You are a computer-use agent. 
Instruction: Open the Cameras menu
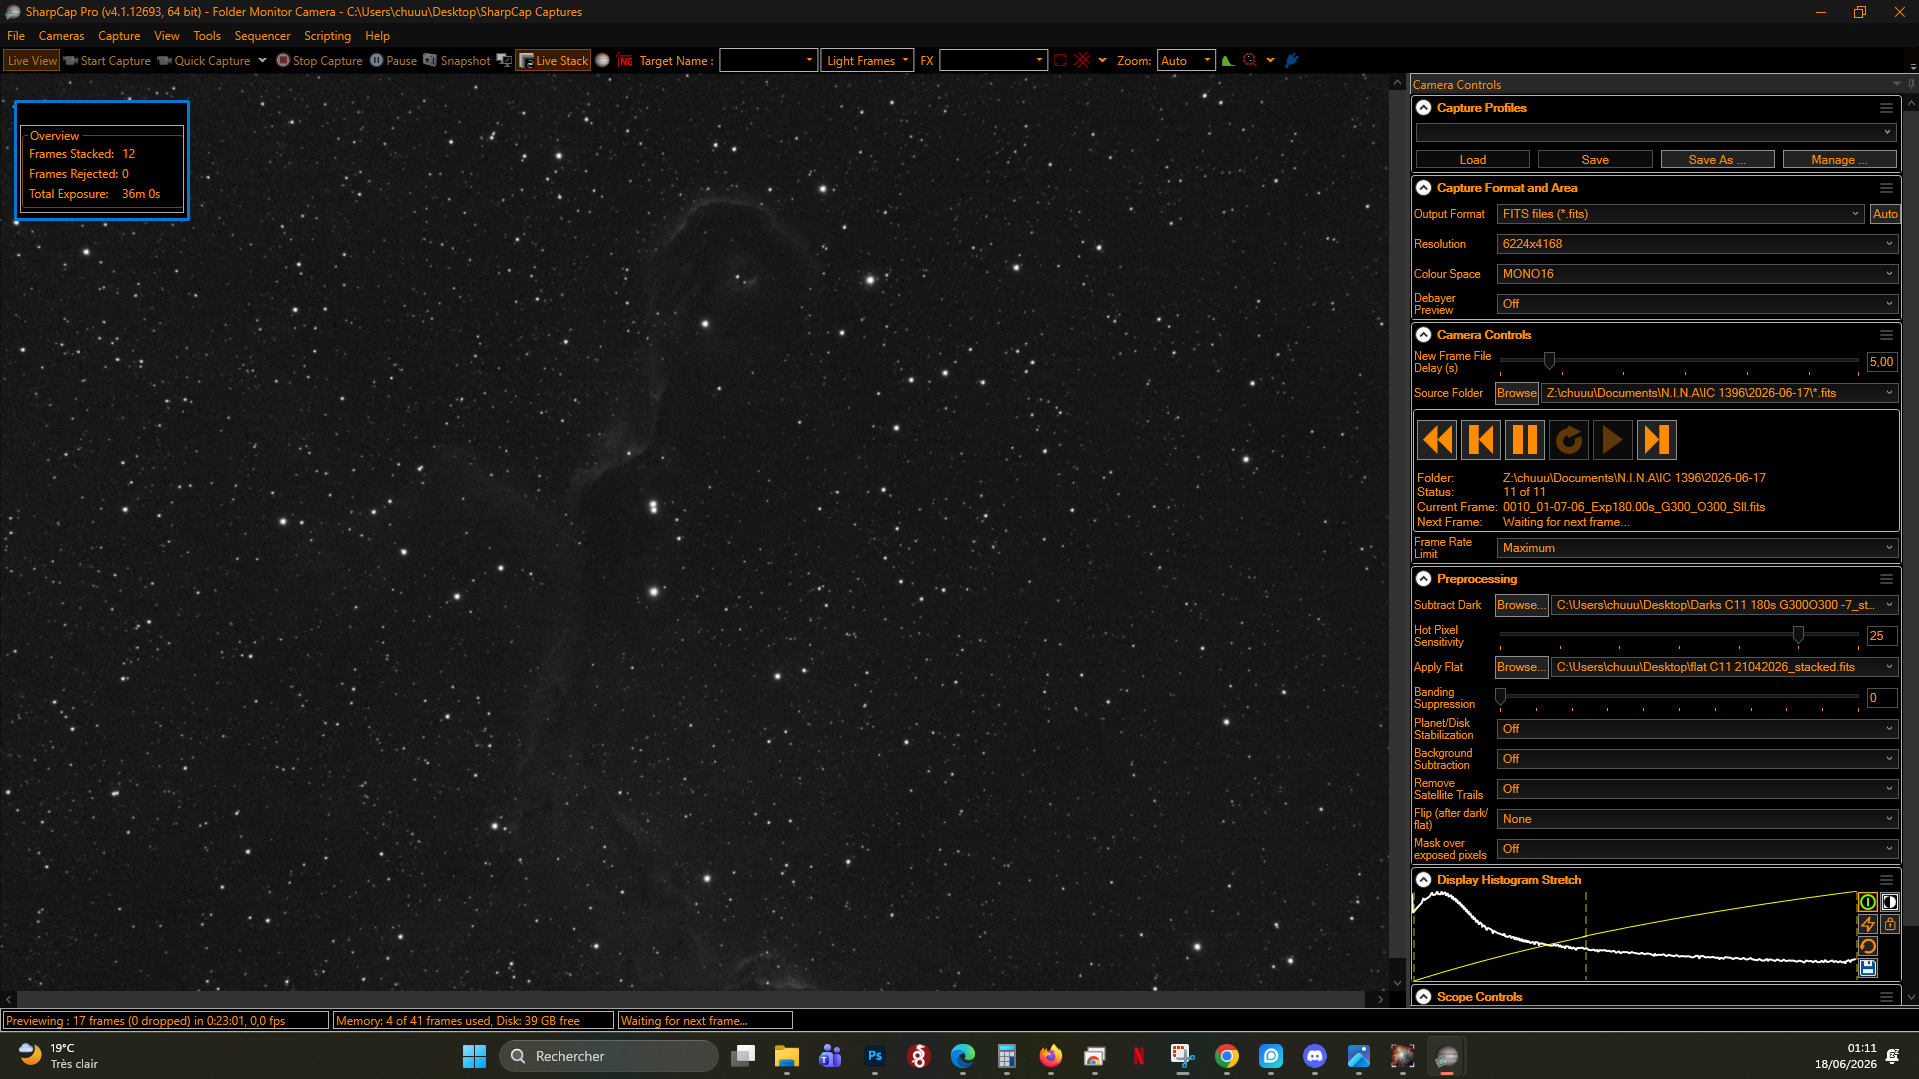pyautogui.click(x=62, y=36)
